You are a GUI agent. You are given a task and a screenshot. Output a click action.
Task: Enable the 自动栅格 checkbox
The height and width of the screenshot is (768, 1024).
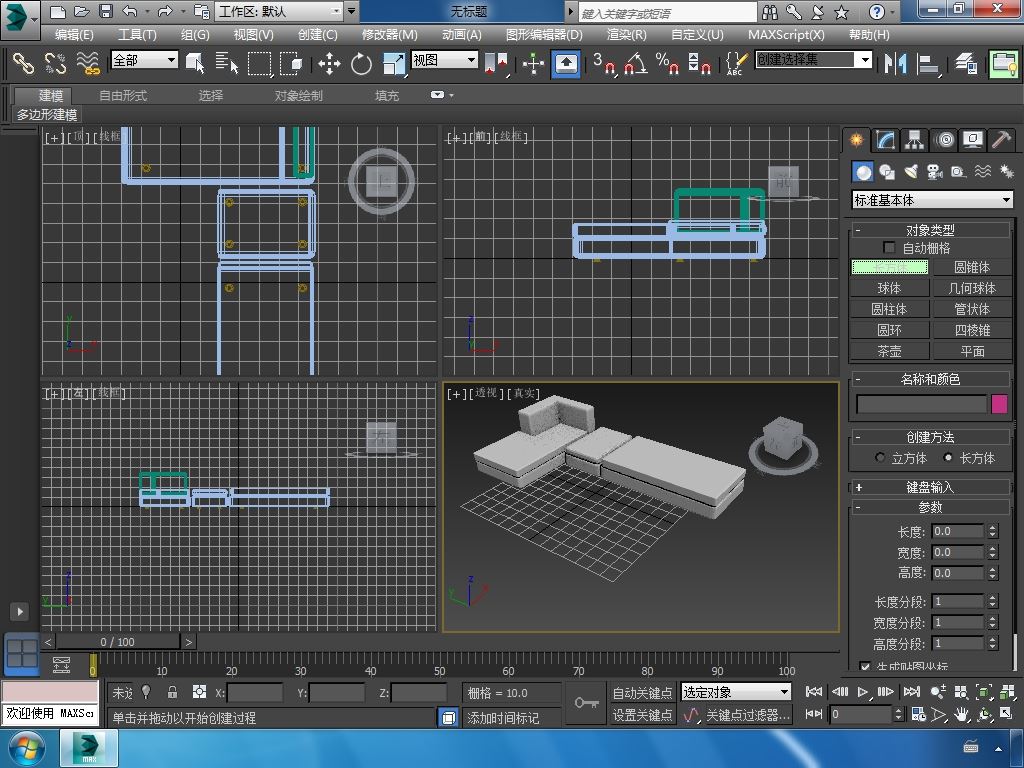(x=889, y=248)
